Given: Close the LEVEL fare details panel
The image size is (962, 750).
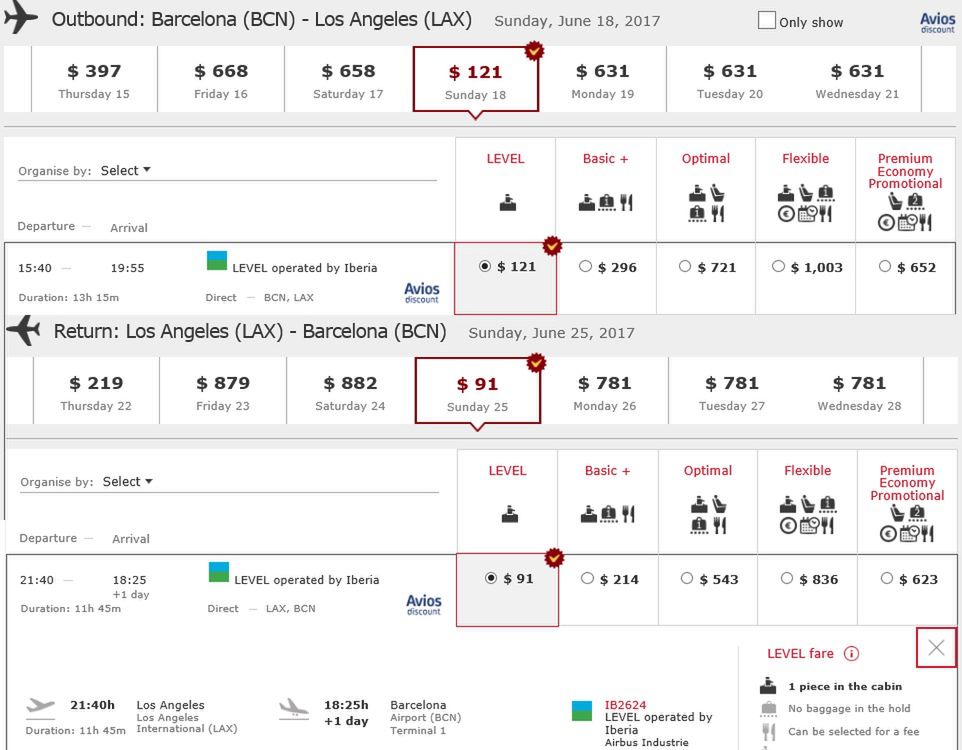Looking at the screenshot, I should pos(936,648).
